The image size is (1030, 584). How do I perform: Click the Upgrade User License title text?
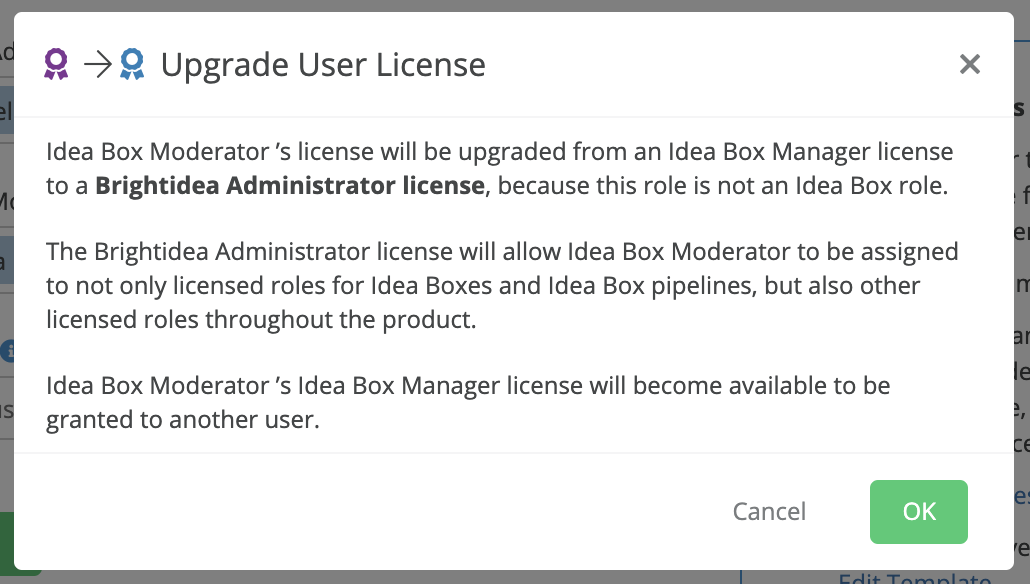click(x=323, y=65)
